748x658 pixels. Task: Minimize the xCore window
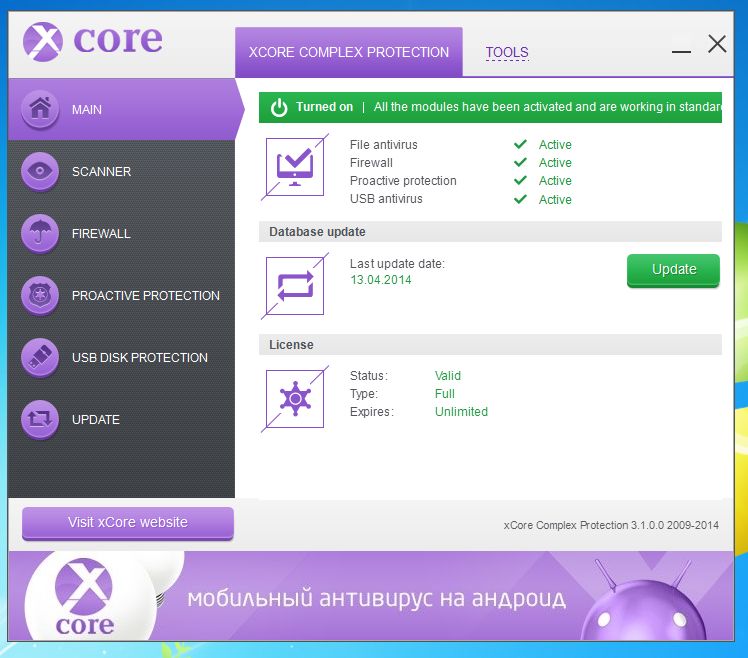tap(681, 51)
